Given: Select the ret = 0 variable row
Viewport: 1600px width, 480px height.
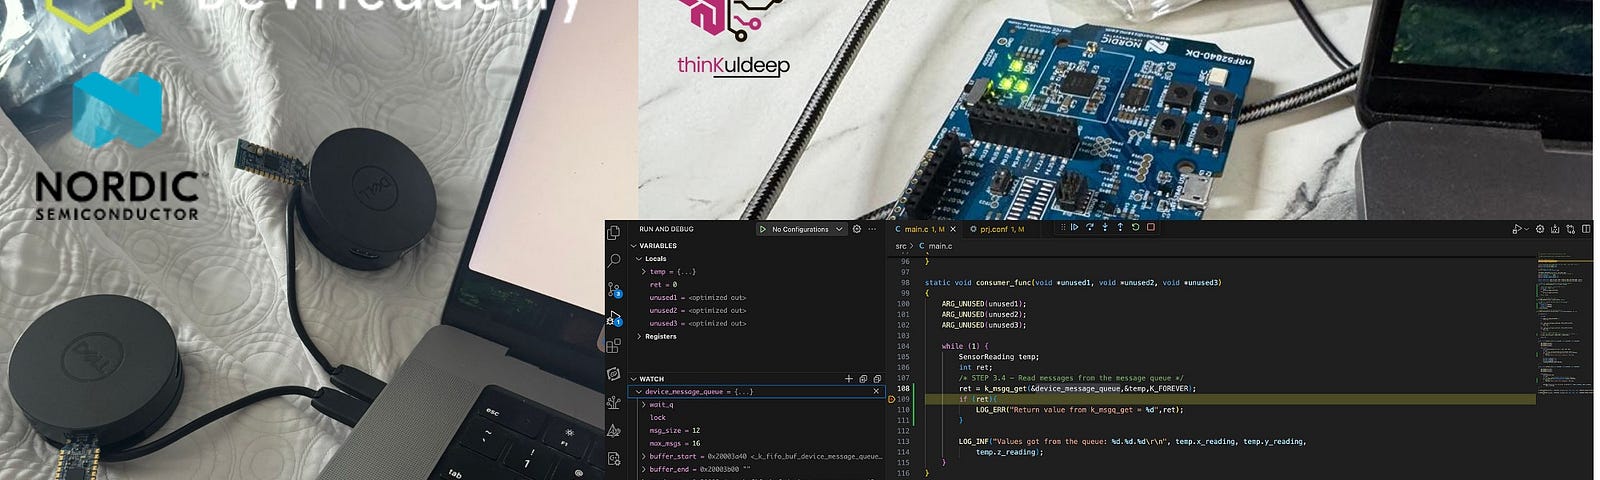Looking at the screenshot, I should point(756,285).
